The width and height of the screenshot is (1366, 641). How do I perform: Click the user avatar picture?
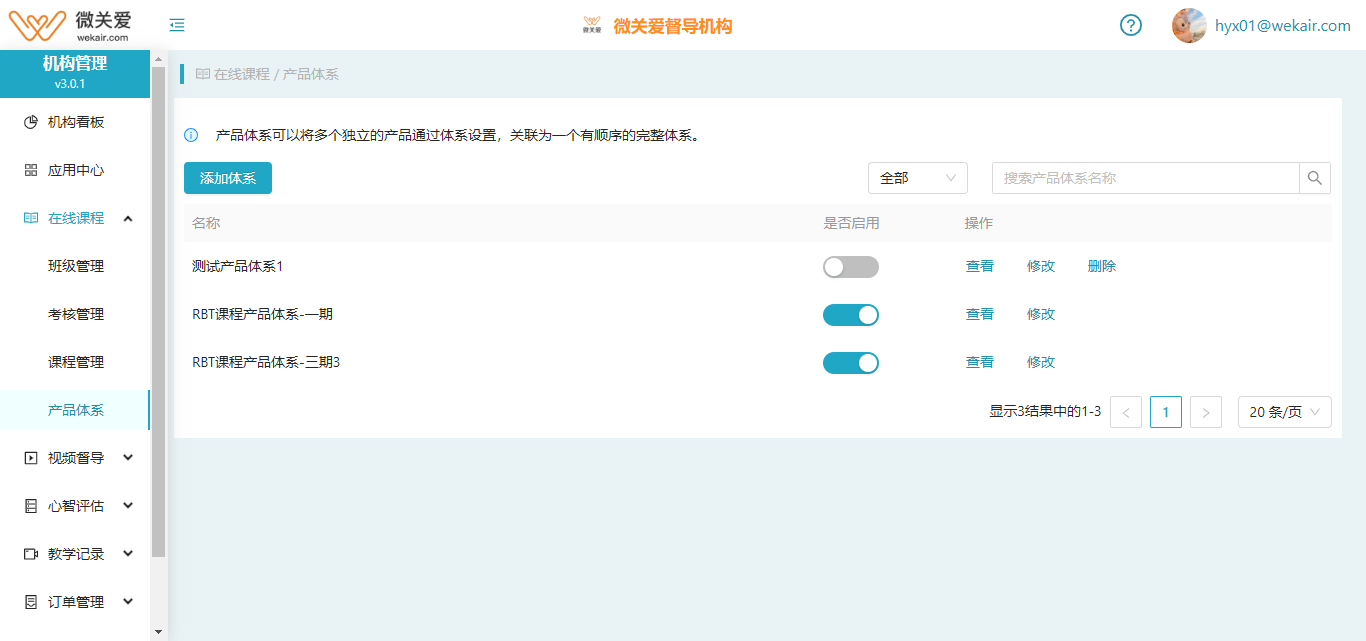(x=1189, y=25)
